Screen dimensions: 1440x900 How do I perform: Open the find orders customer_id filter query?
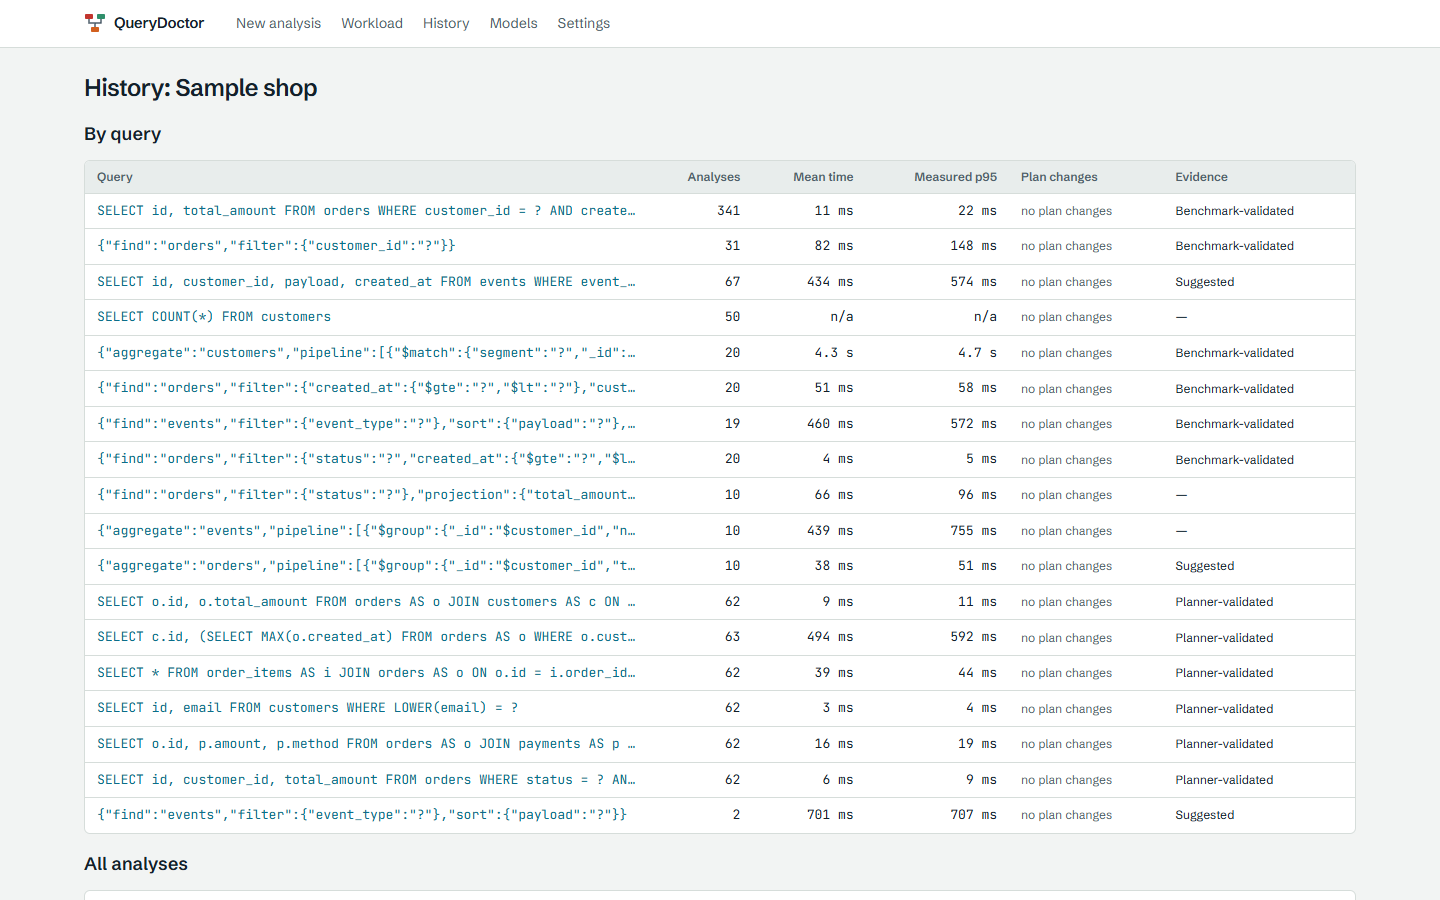(x=276, y=246)
